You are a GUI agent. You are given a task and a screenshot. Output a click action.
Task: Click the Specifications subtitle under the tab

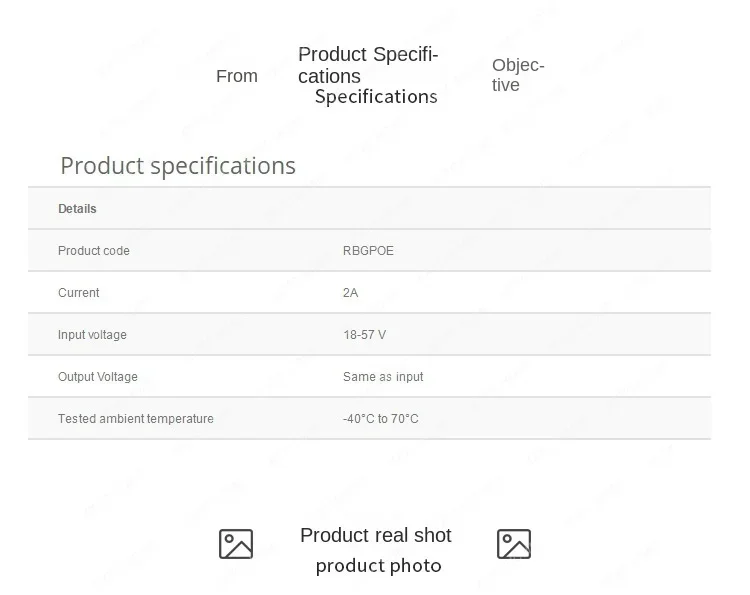coord(376,97)
